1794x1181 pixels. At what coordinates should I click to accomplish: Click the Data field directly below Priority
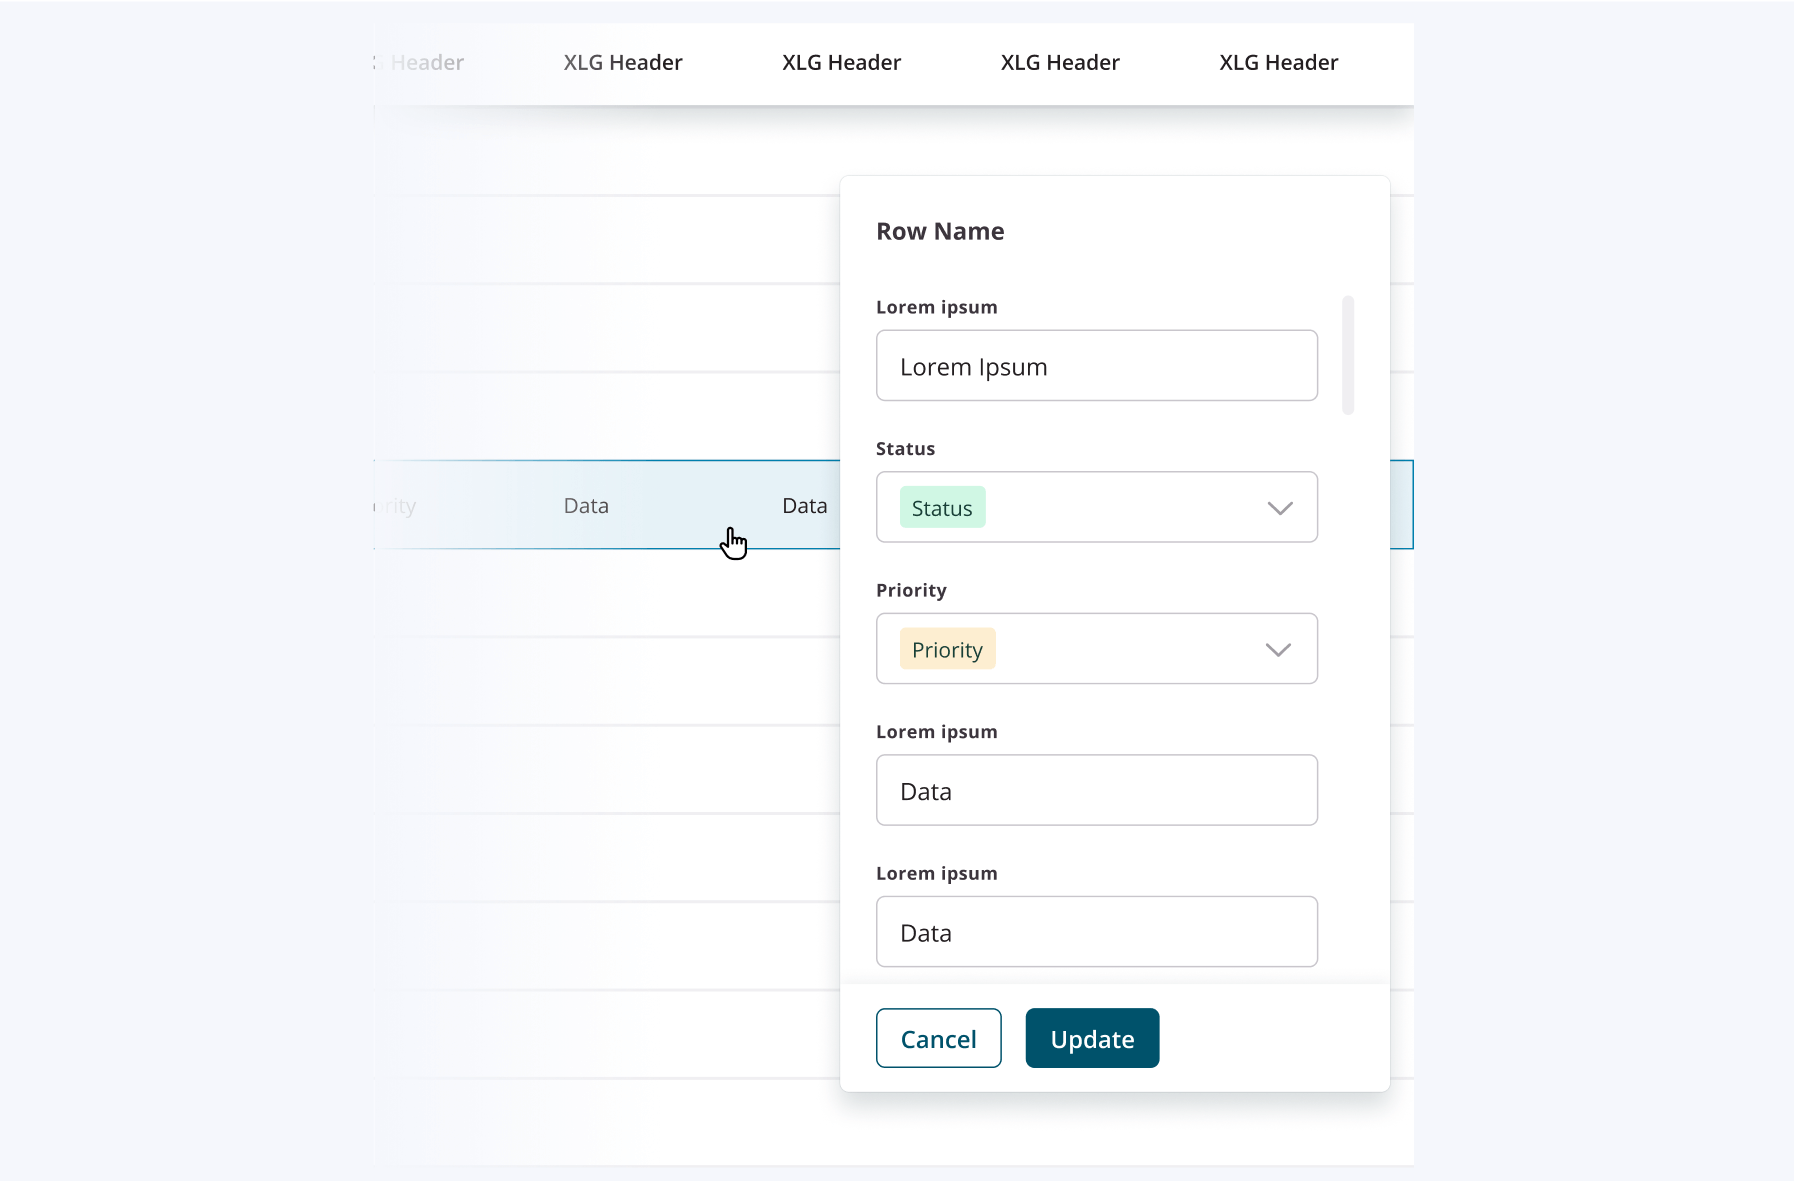pos(1096,790)
